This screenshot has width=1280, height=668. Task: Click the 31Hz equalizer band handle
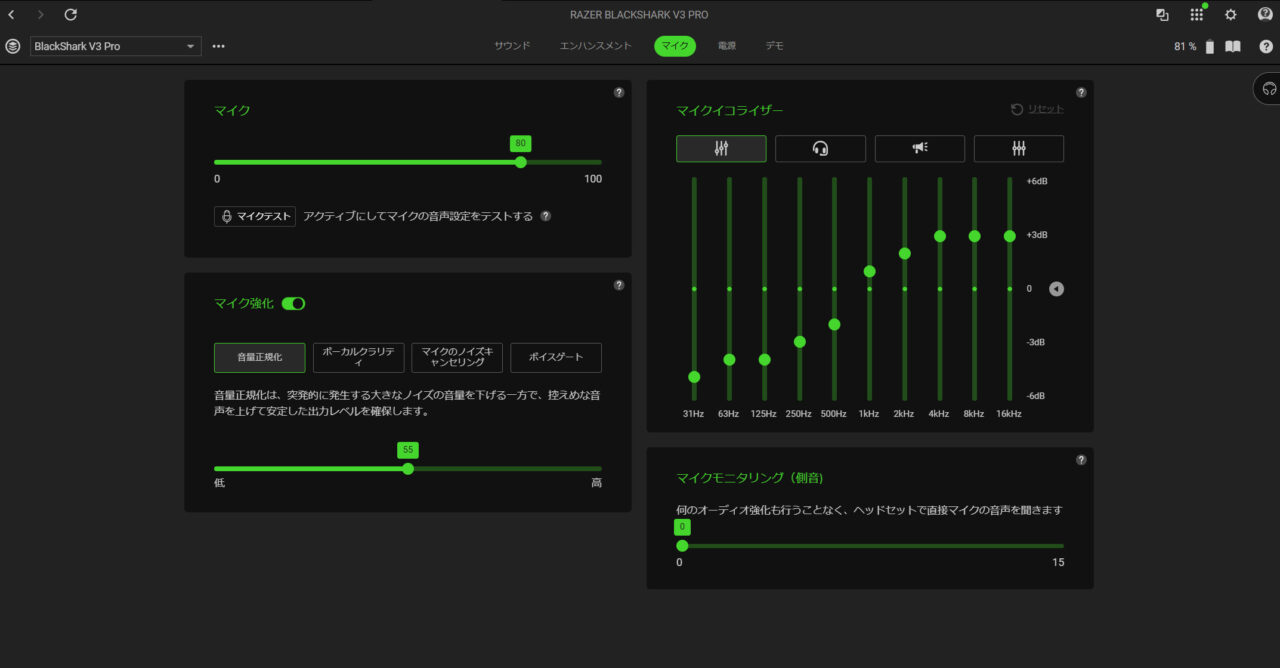(x=694, y=377)
